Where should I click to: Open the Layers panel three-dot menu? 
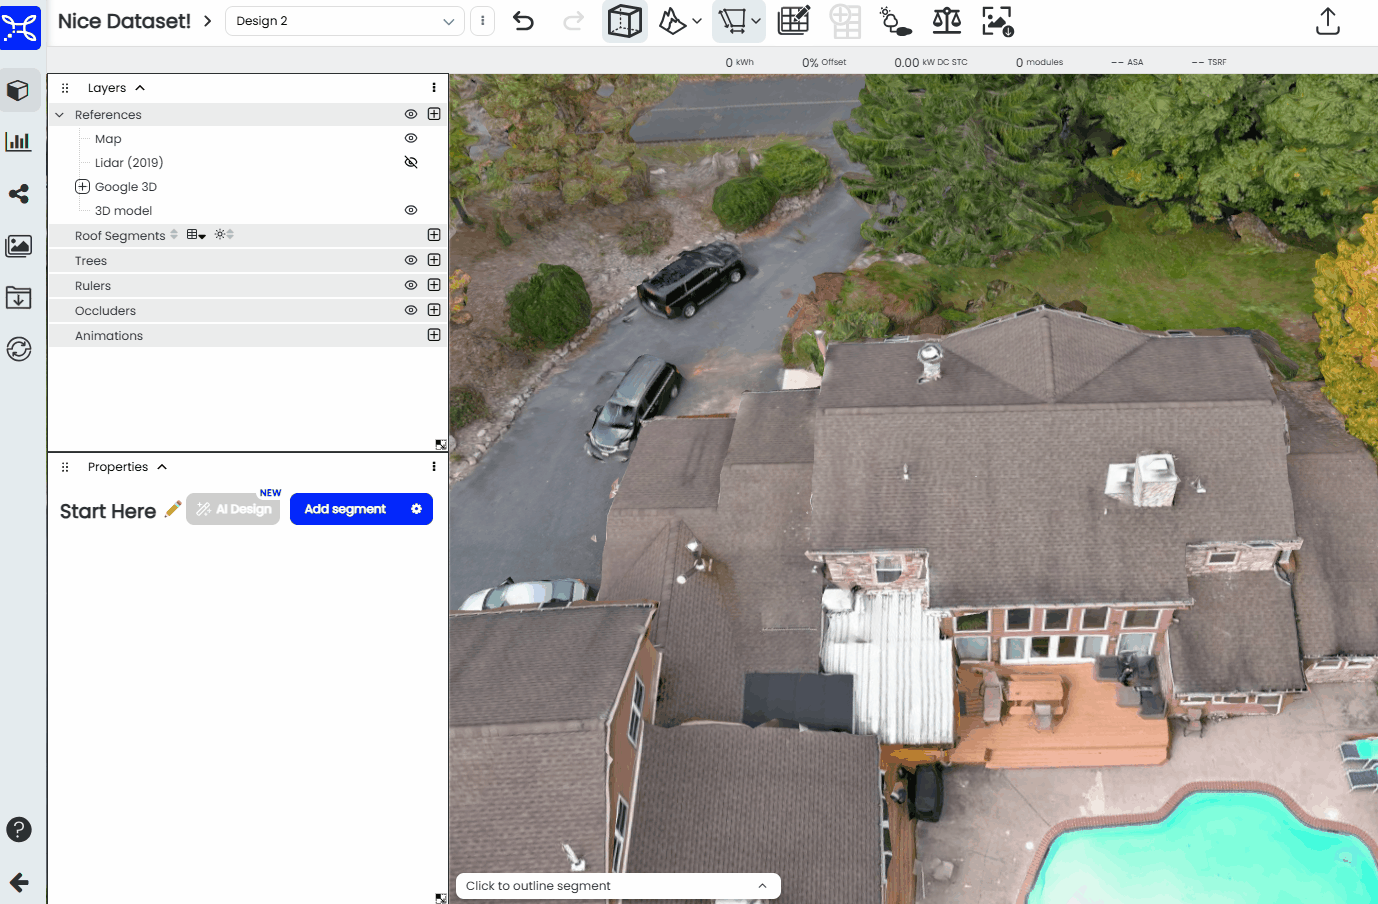pyautogui.click(x=434, y=88)
